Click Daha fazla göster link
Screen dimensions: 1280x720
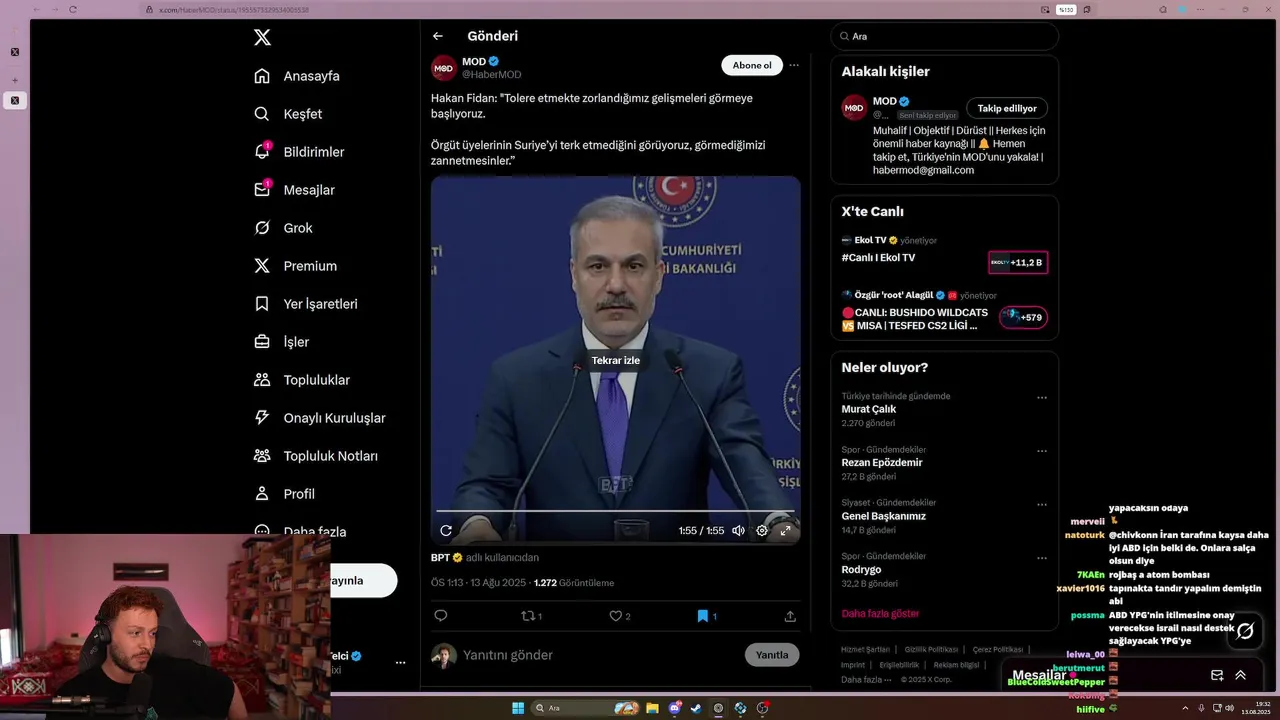click(x=880, y=613)
